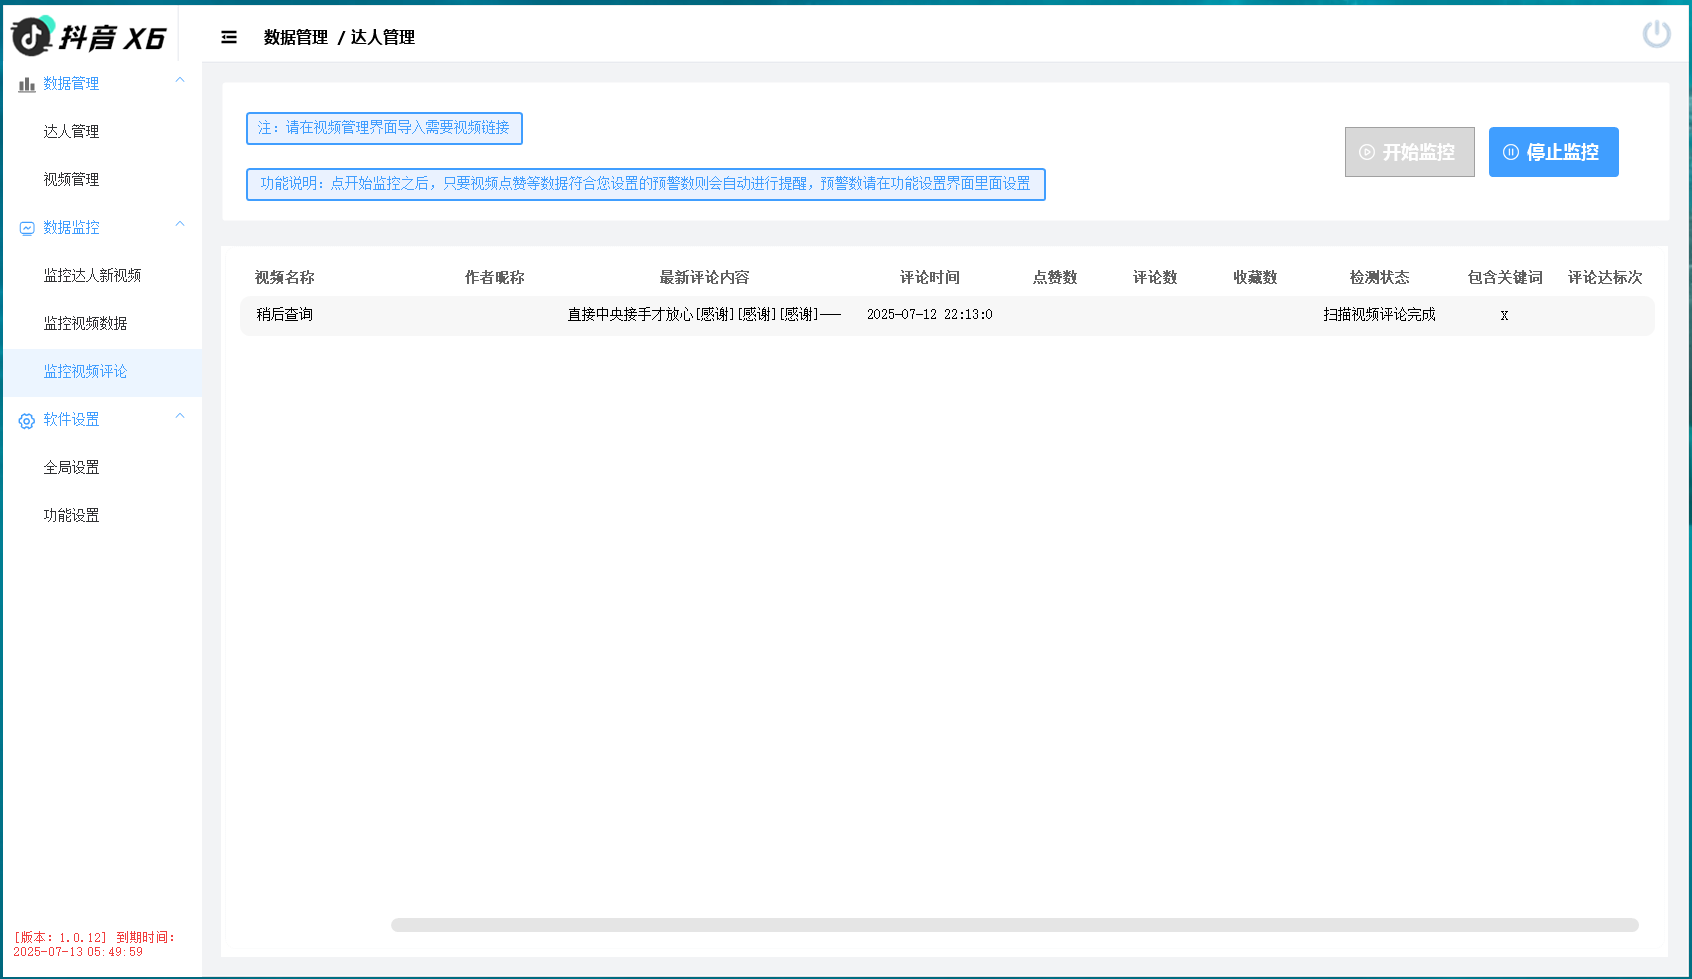Click the 数据监控 sidebar section label
Image resolution: width=1692 pixels, height=979 pixels.
[71, 228]
